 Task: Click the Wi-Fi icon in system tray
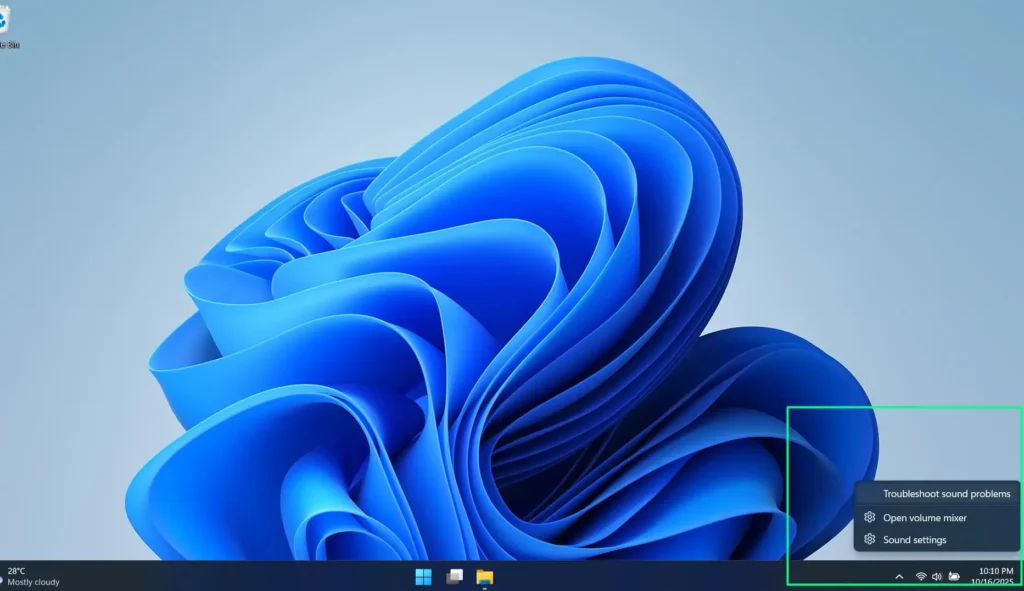click(921, 577)
